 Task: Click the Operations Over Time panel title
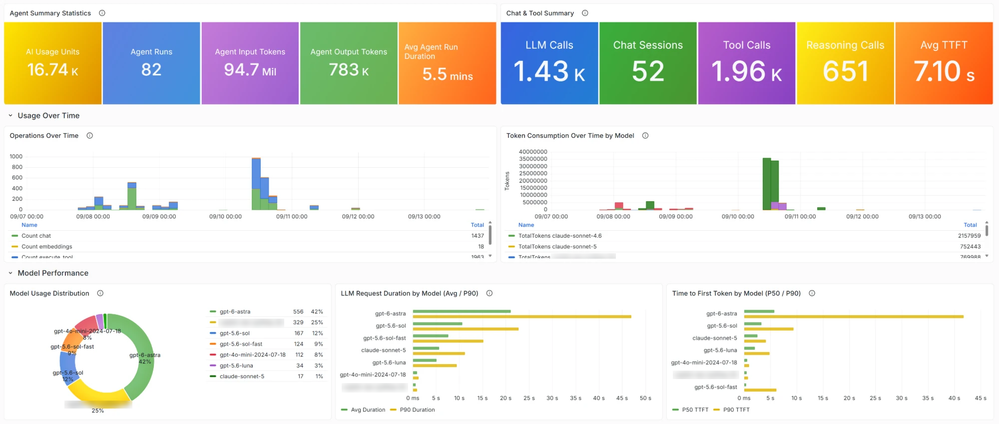coord(44,136)
